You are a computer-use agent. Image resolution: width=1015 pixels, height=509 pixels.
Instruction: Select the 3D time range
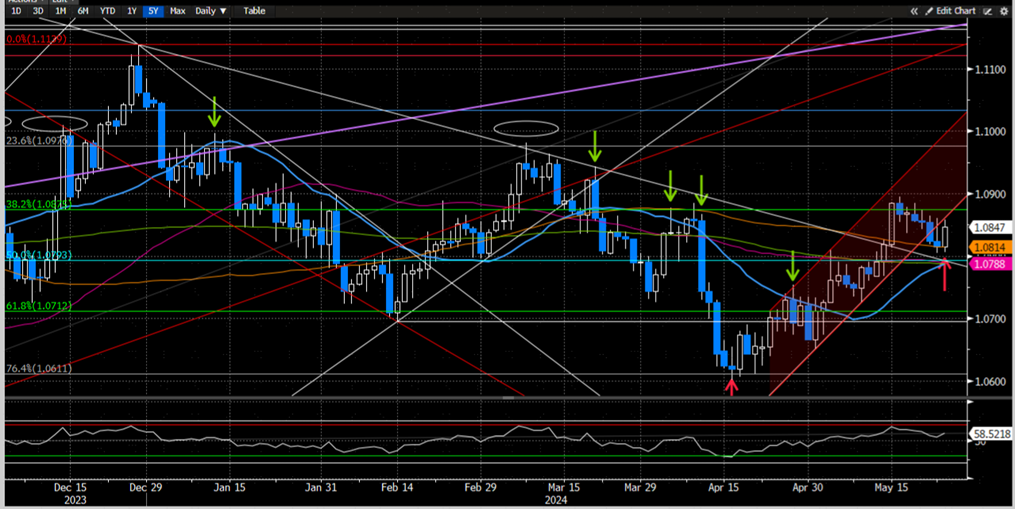(x=38, y=11)
